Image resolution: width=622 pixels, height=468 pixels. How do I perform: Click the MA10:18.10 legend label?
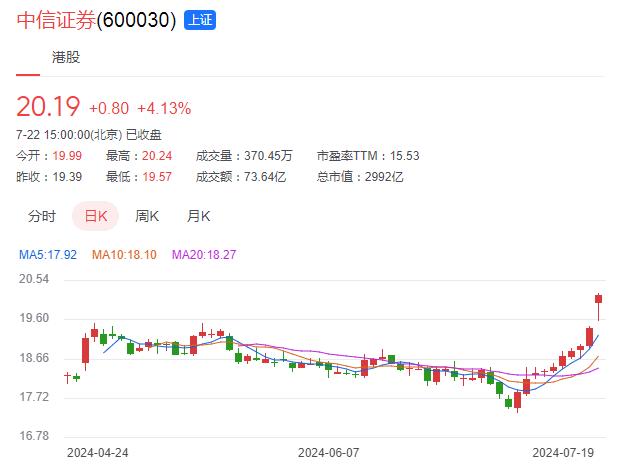click(x=124, y=254)
